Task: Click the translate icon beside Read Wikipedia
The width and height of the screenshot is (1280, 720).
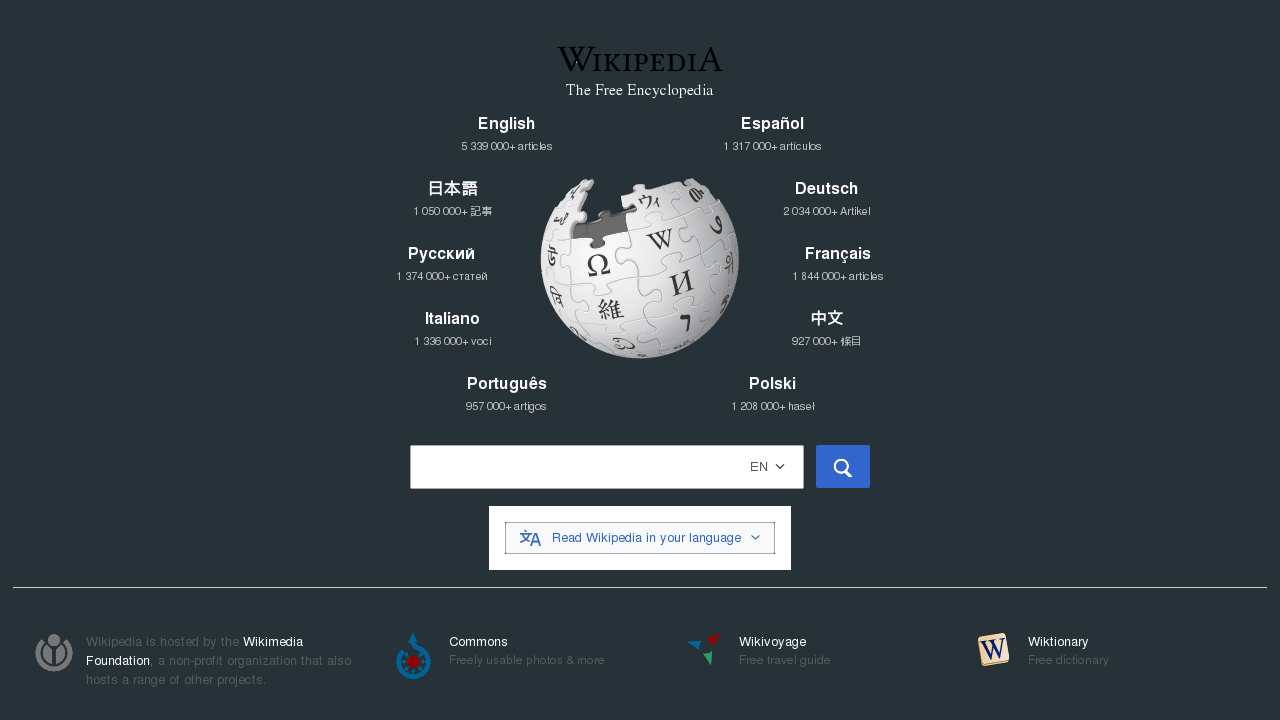Action: [530, 538]
